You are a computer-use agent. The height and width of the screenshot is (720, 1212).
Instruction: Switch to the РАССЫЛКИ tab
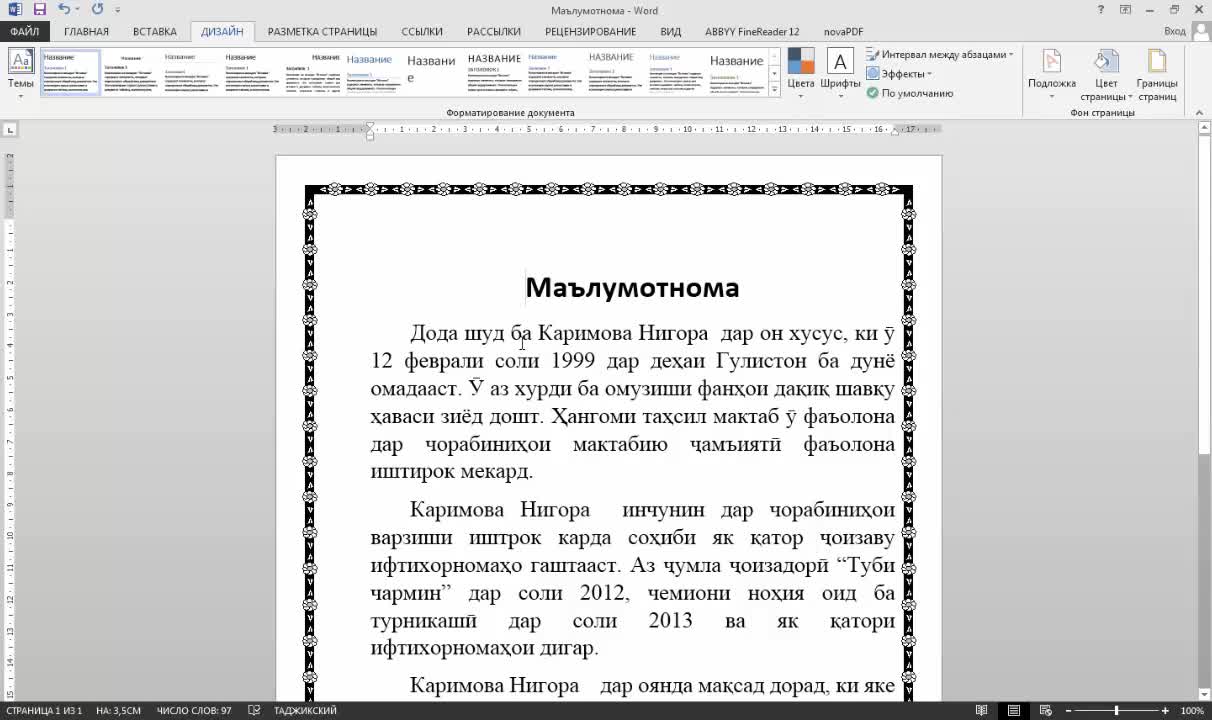click(x=494, y=32)
